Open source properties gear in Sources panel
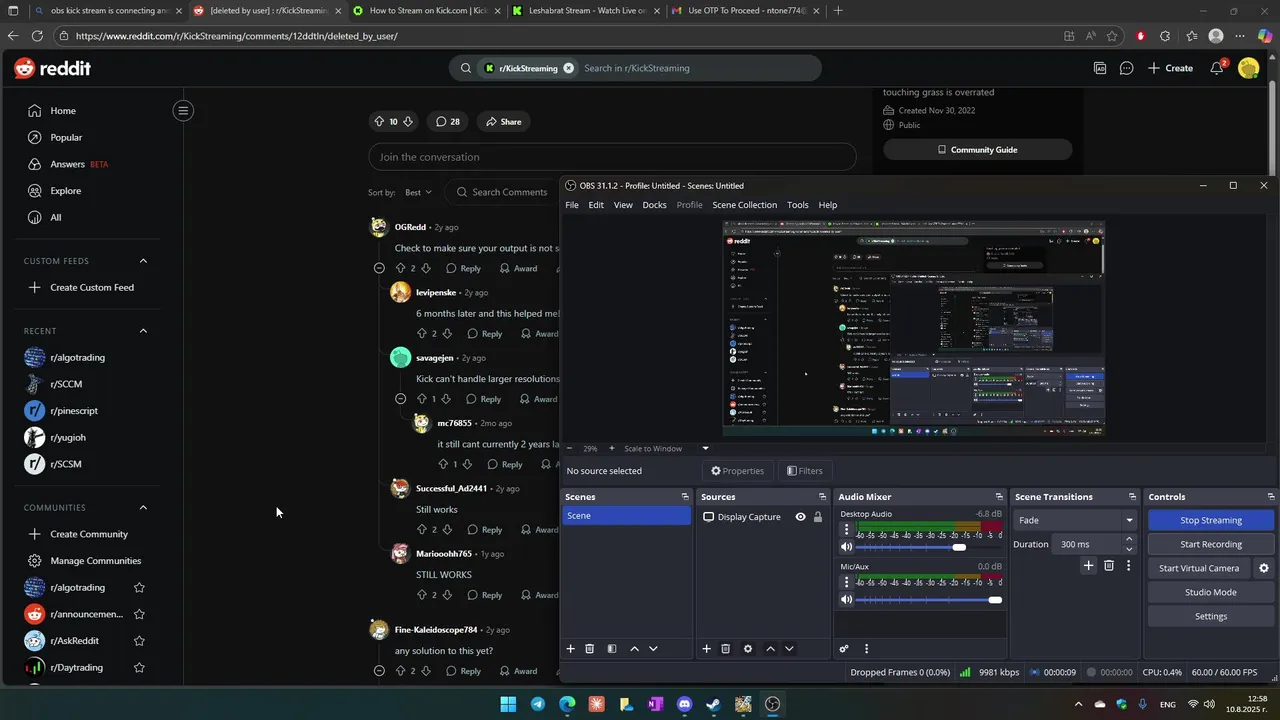The height and width of the screenshot is (720, 1280). [748, 649]
